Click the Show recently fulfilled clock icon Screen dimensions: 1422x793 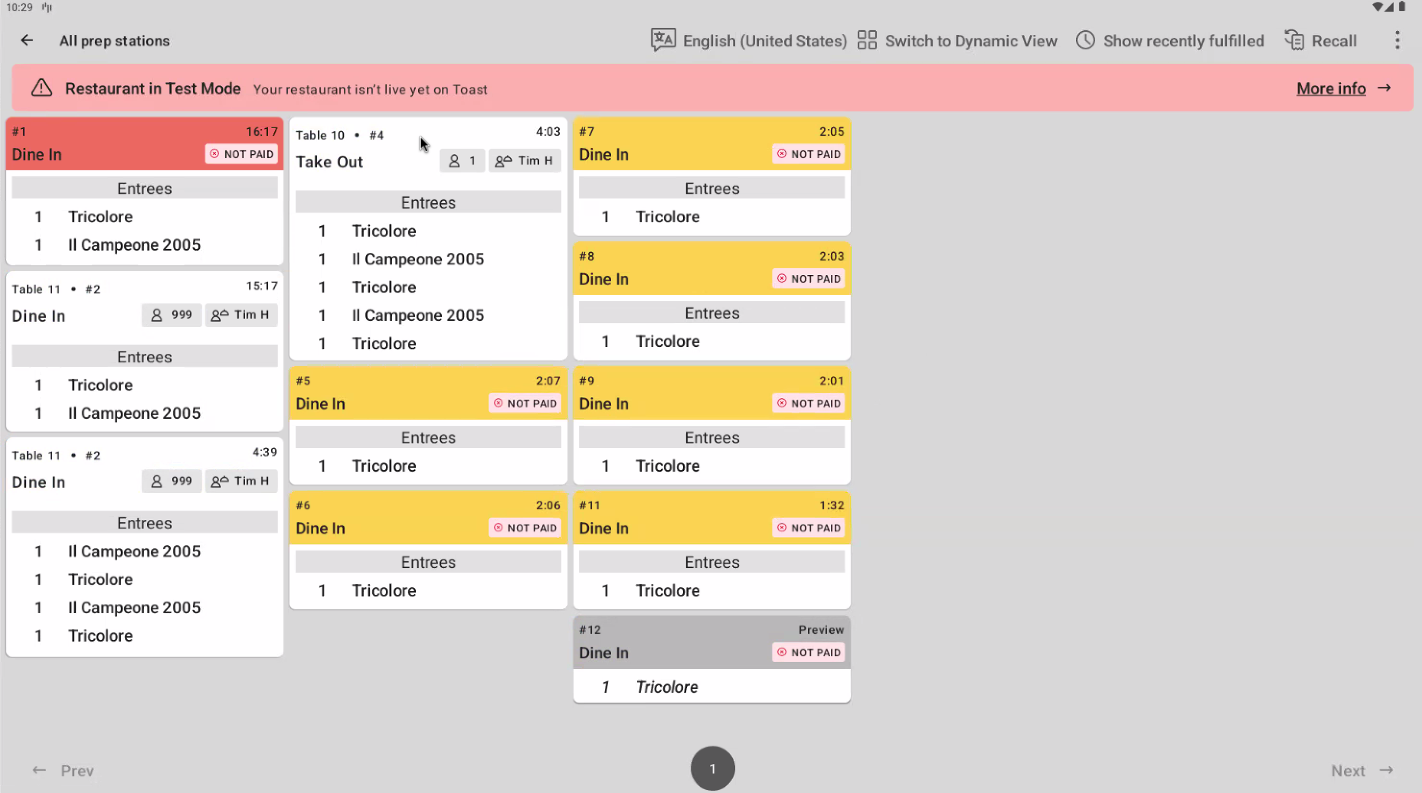click(x=1085, y=40)
